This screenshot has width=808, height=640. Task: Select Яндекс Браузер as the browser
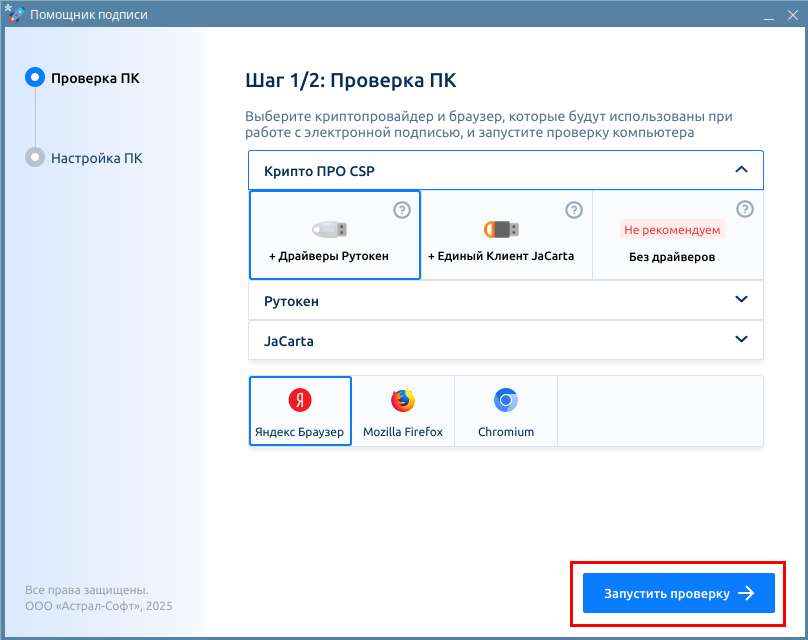click(x=300, y=411)
